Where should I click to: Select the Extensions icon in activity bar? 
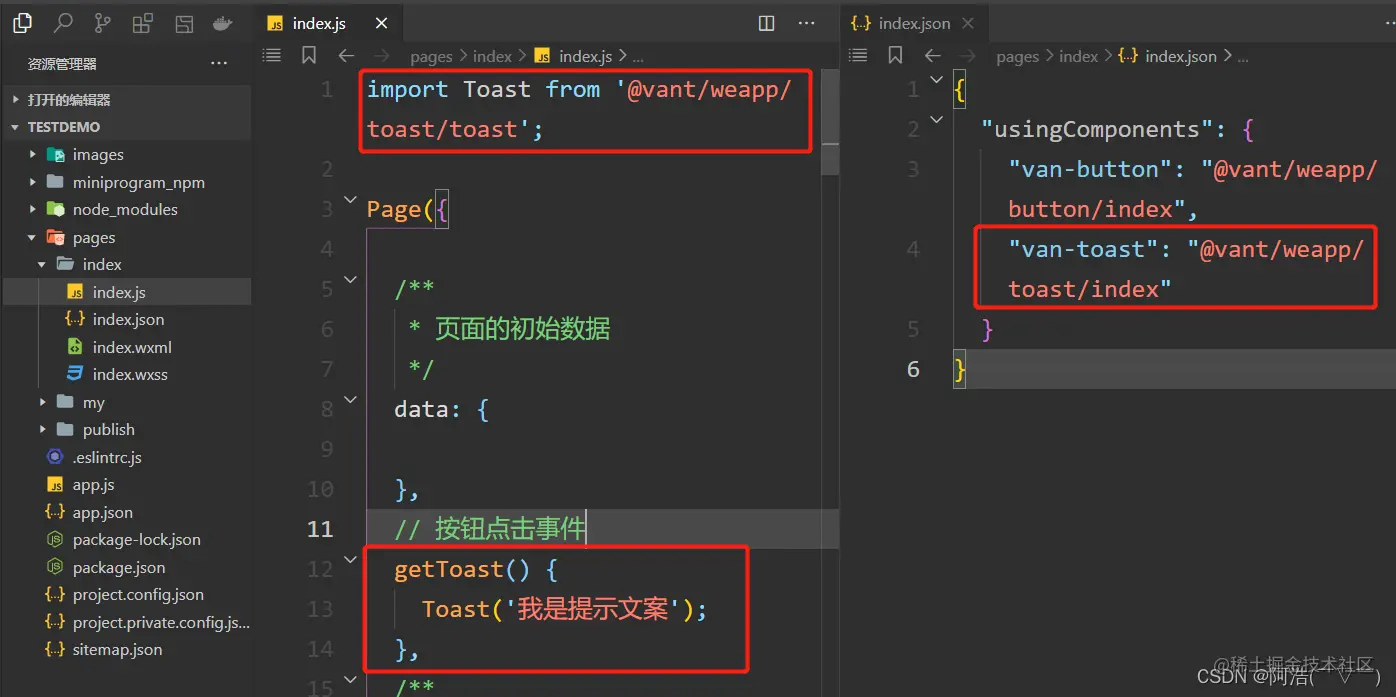pyautogui.click(x=142, y=22)
